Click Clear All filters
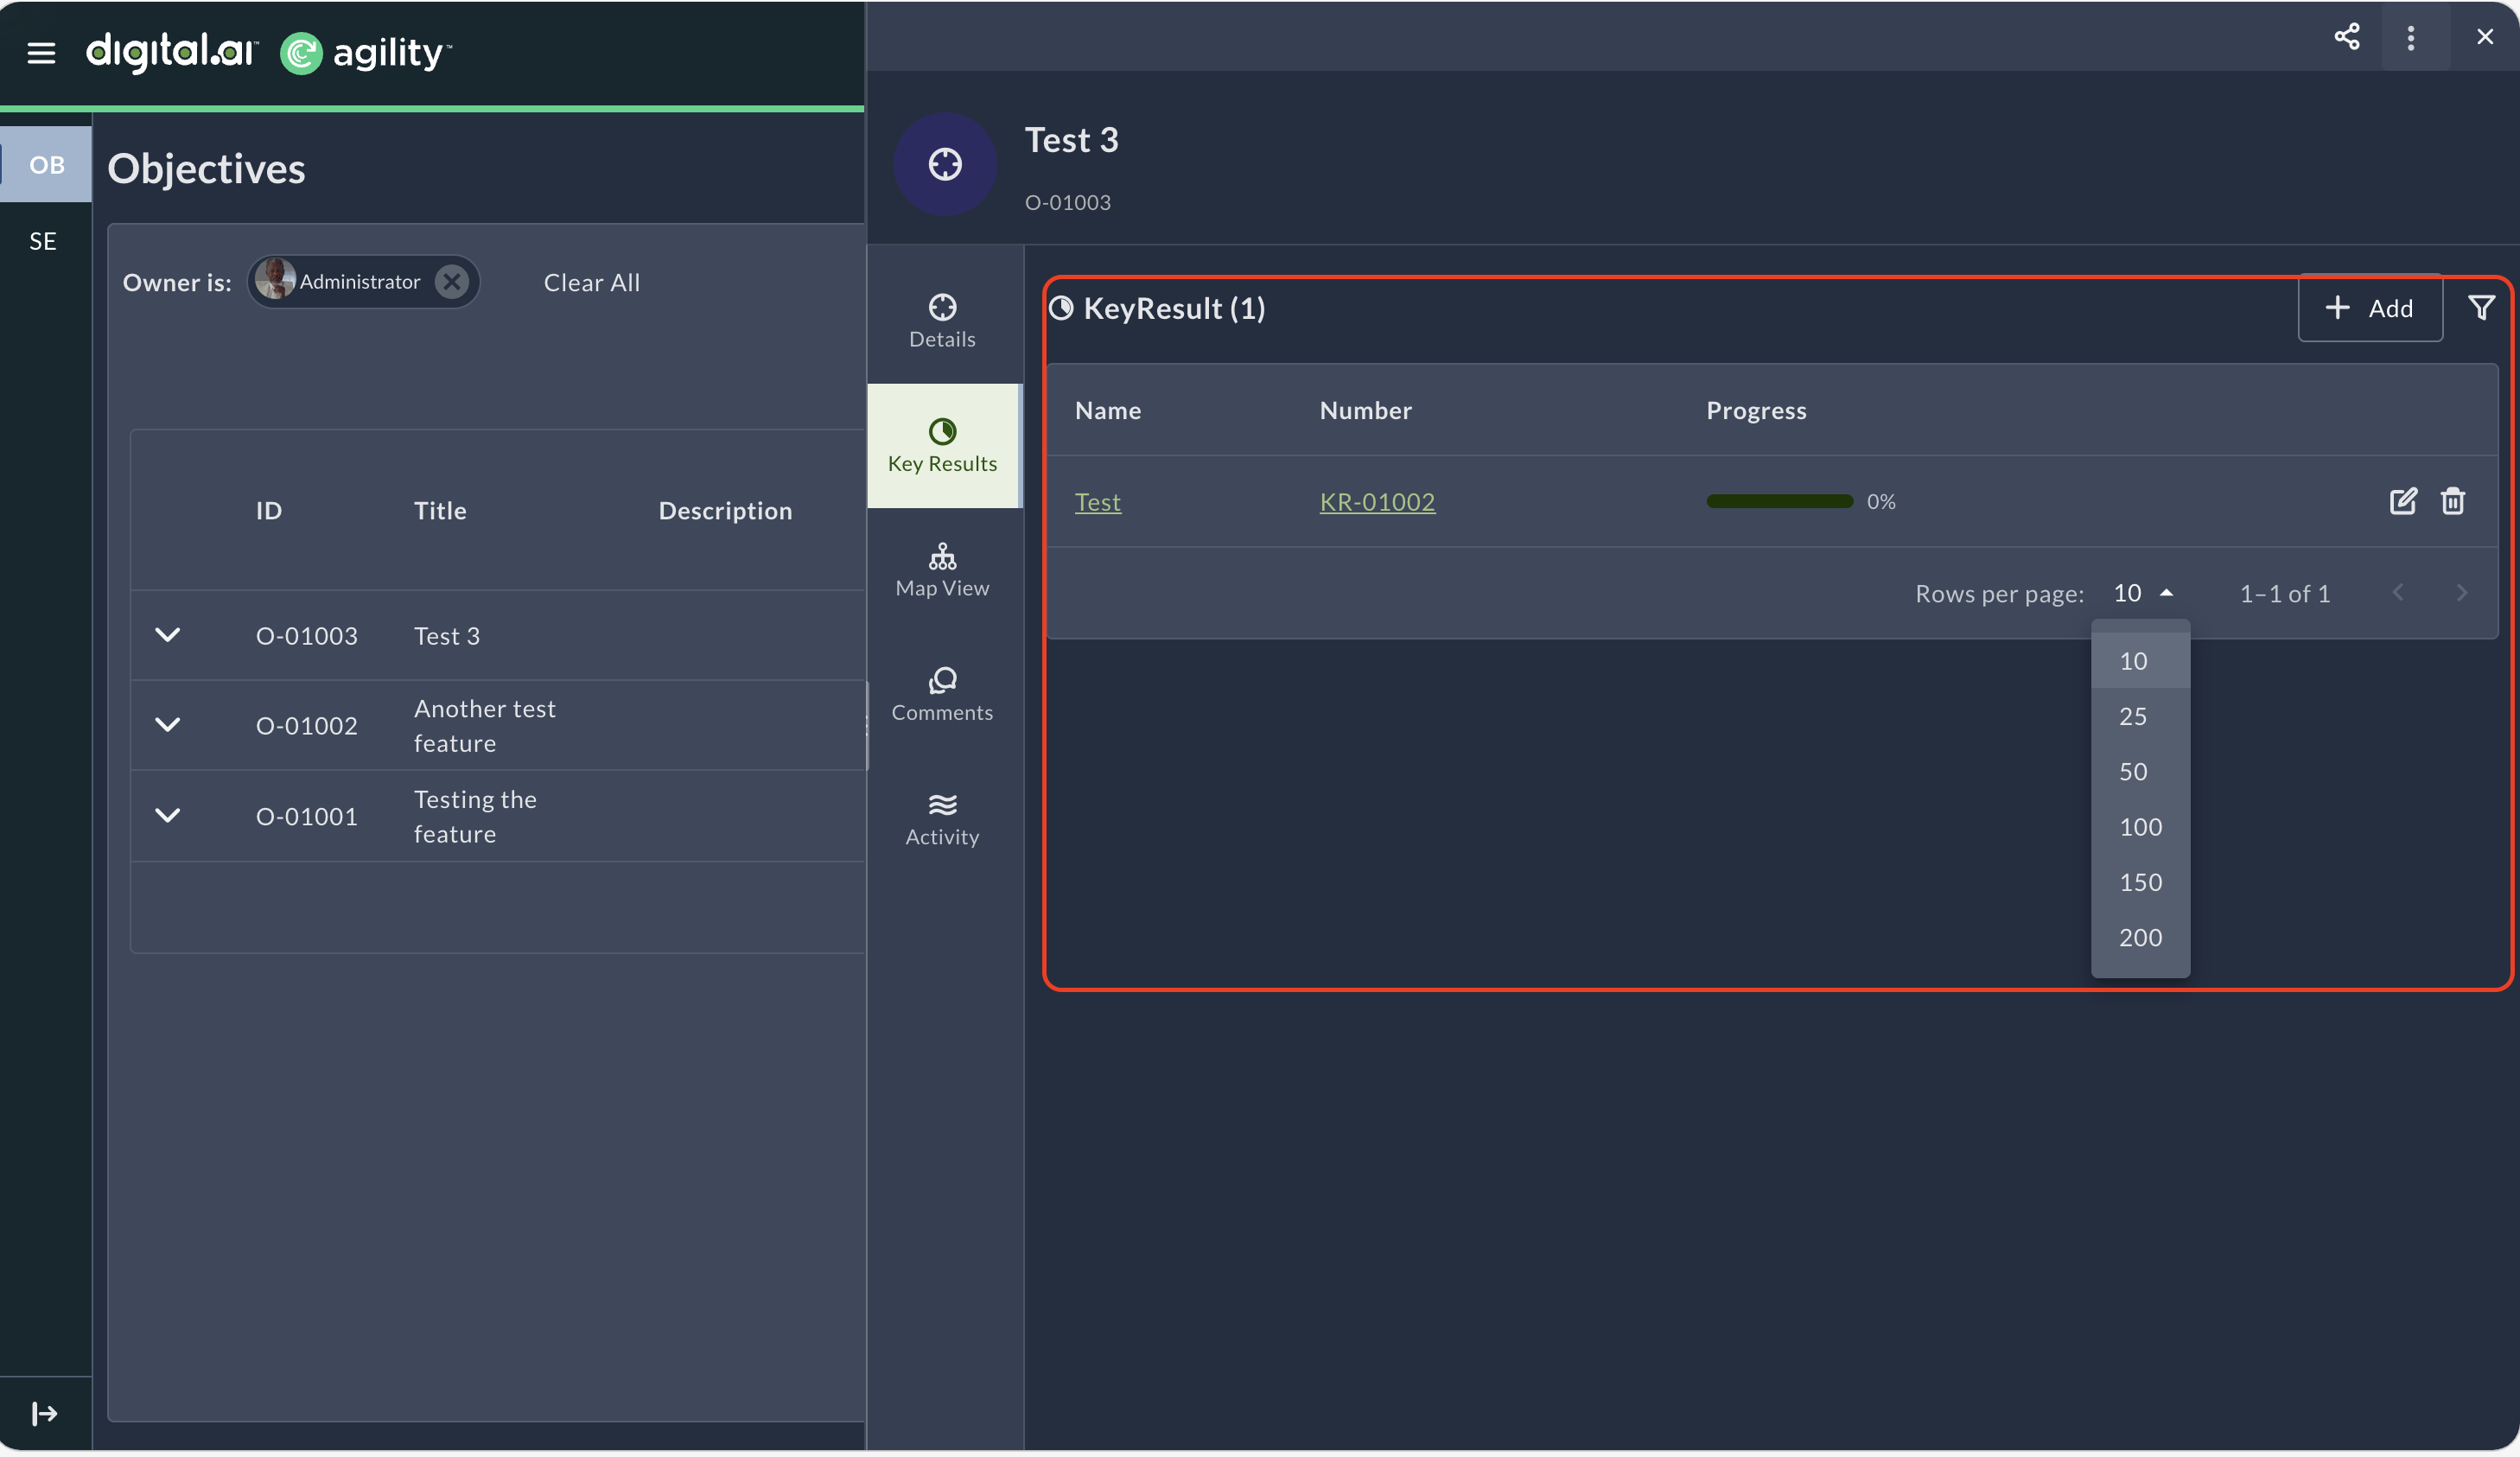This screenshot has height=1457, width=2520. pos(592,283)
